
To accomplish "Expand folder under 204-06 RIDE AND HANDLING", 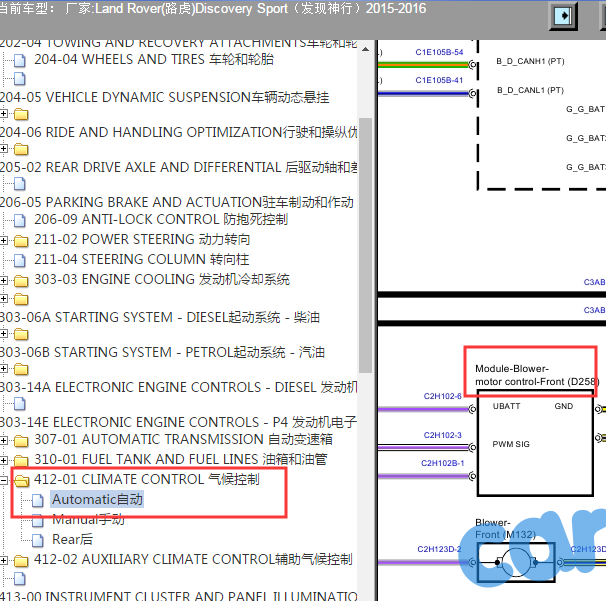I will 3,148.
